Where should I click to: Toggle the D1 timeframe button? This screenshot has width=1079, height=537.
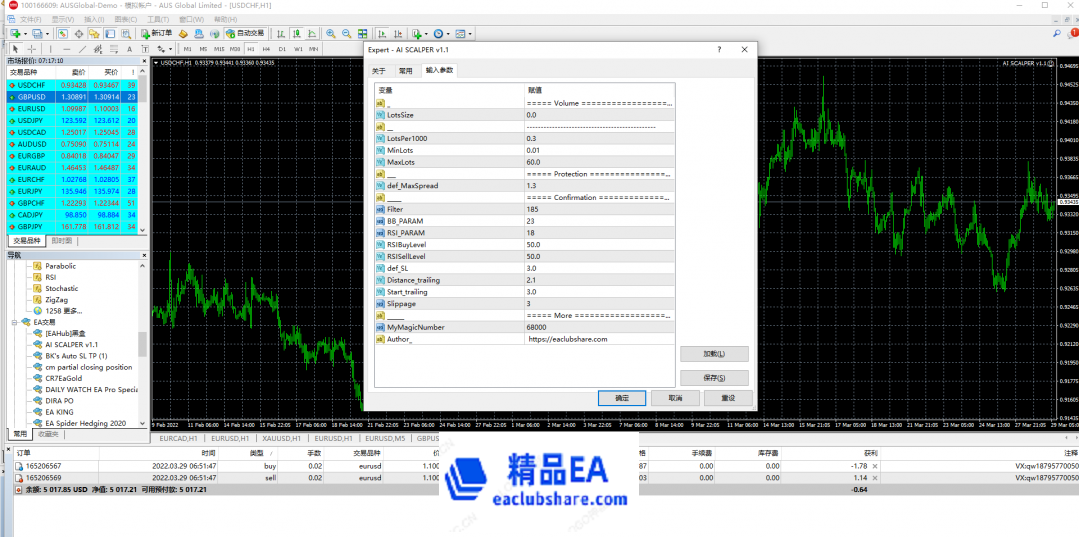coord(282,48)
